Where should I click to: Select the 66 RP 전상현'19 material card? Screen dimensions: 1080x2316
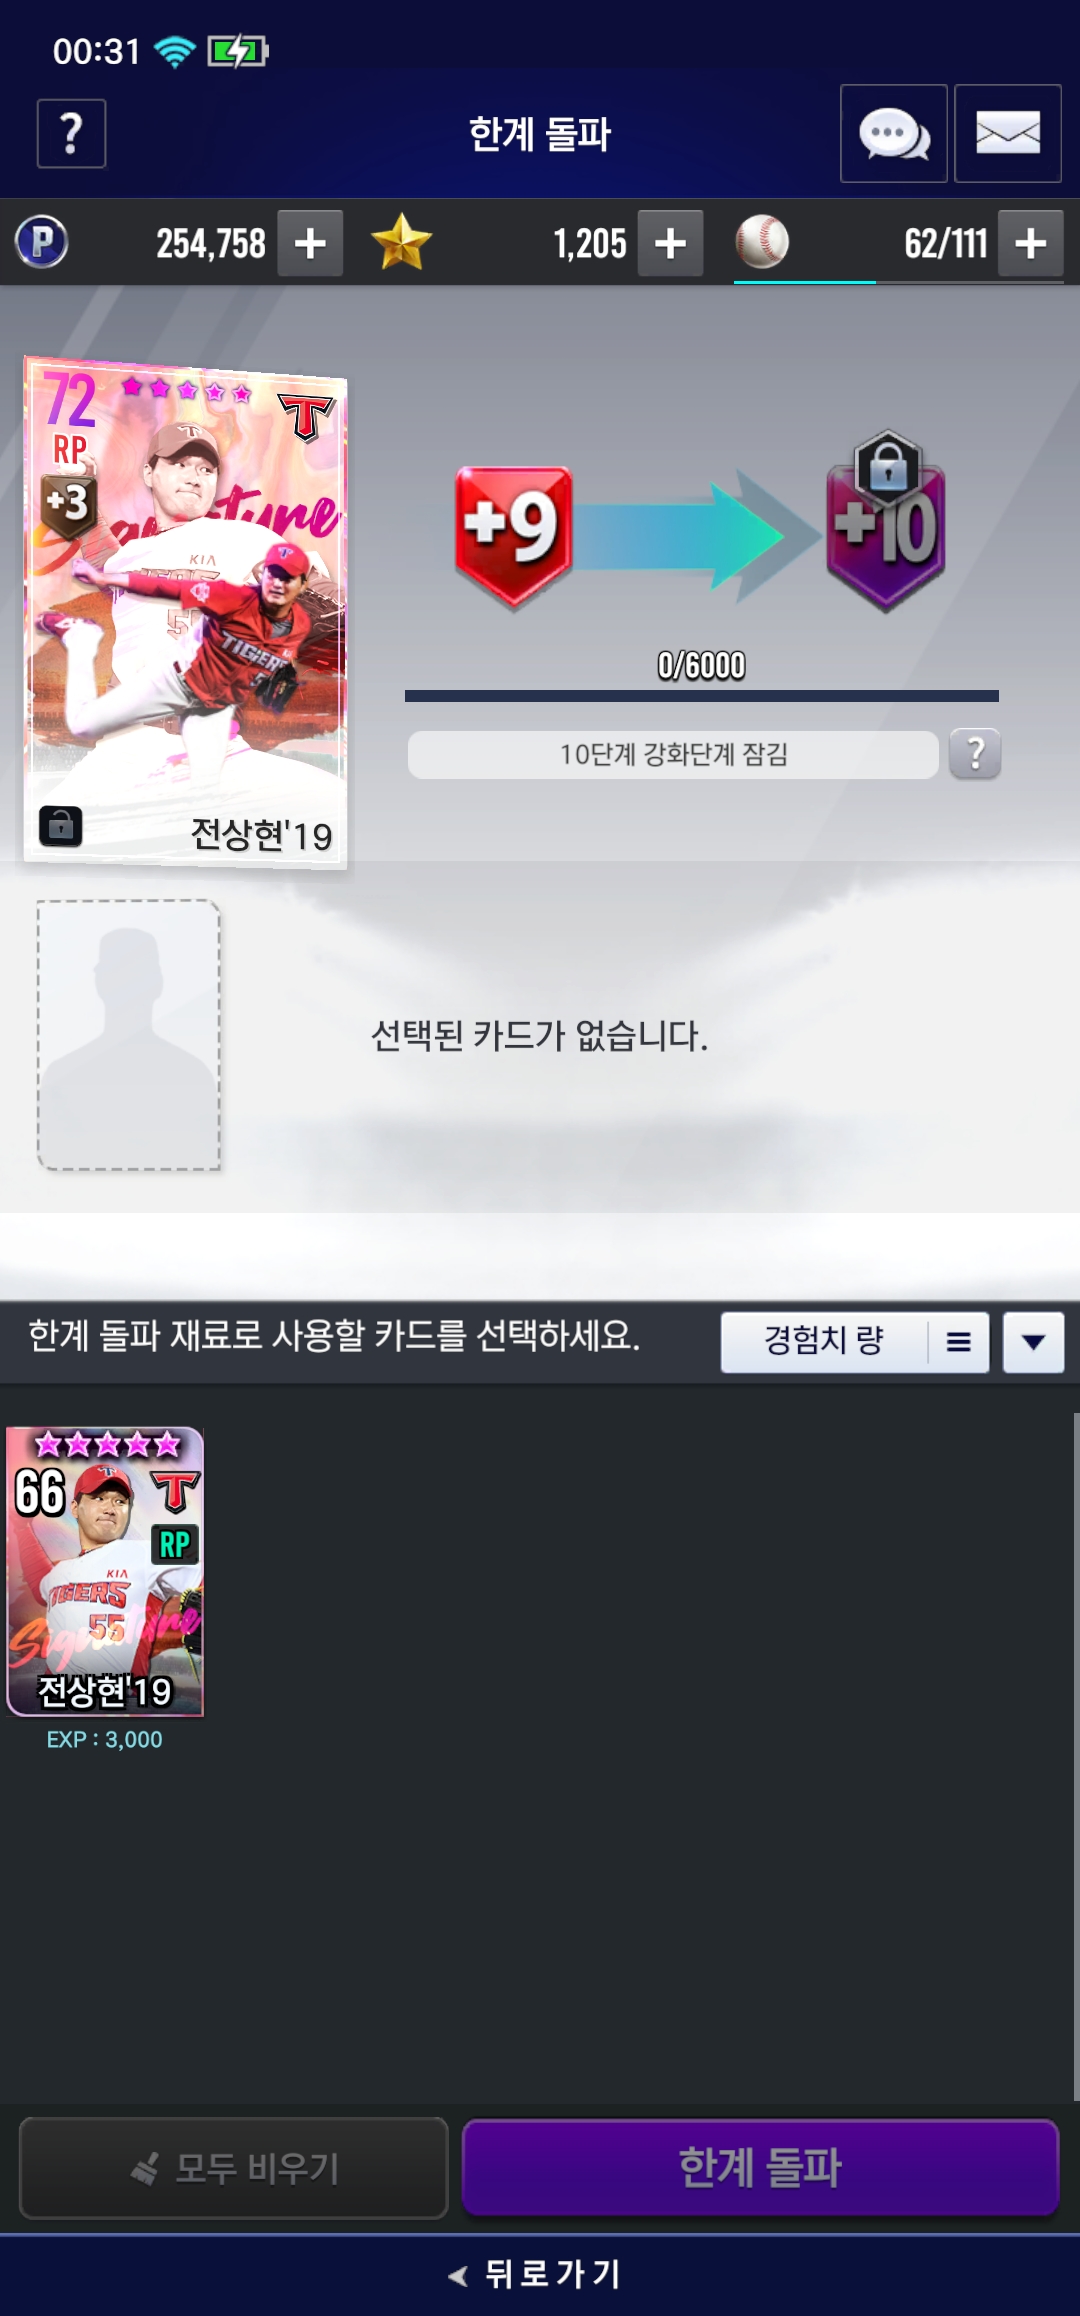click(x=105, y=1572)
